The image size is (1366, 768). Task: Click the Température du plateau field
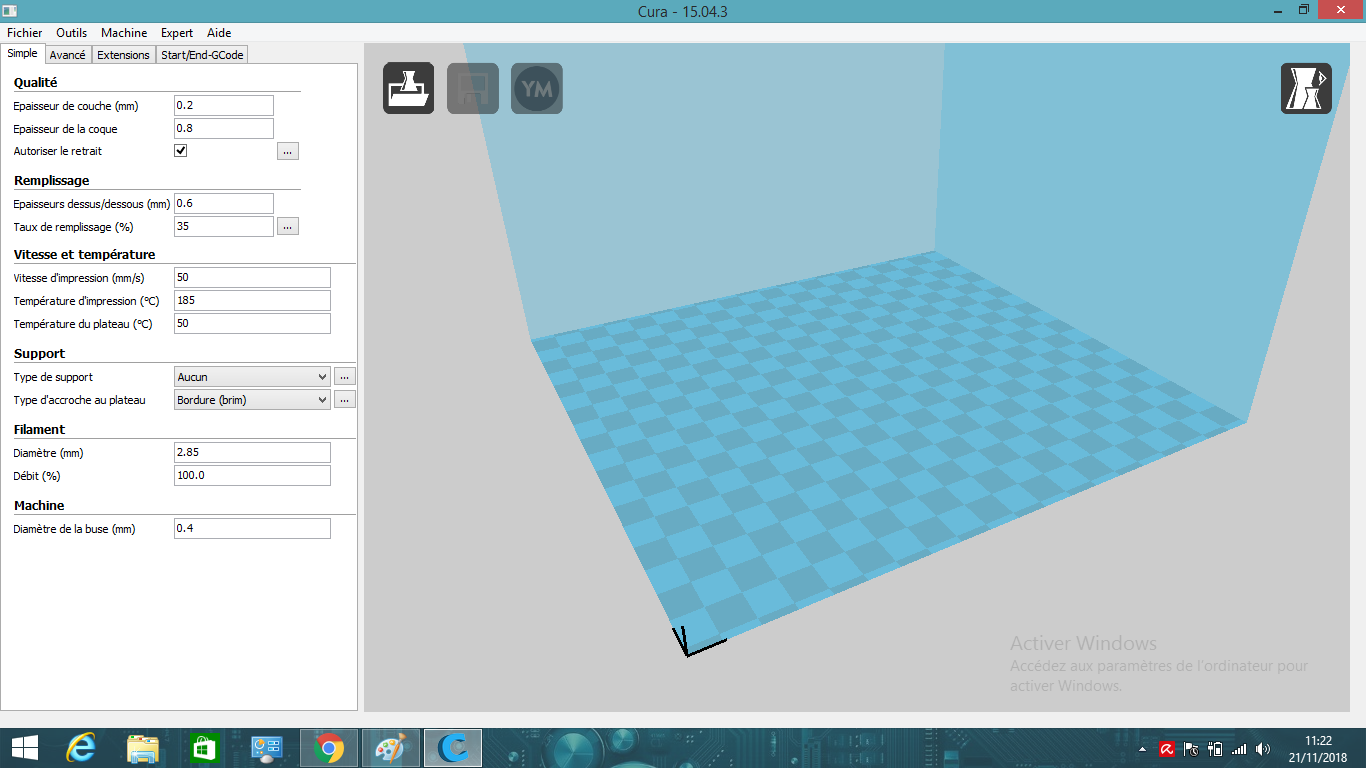click(x=252, y=324)
